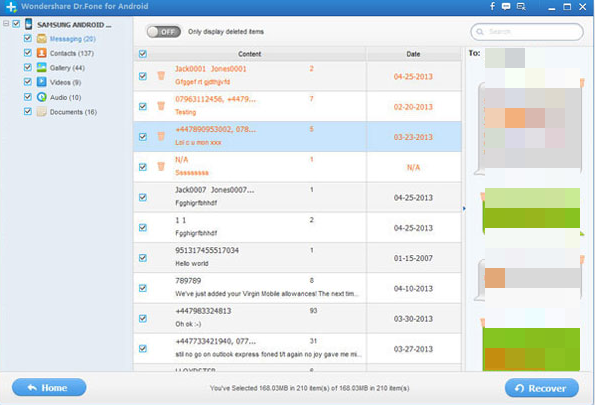The height and width of the screenshot is (405, 595).
Task: Click trash icon on +447890953002 row
Action: 161,136
